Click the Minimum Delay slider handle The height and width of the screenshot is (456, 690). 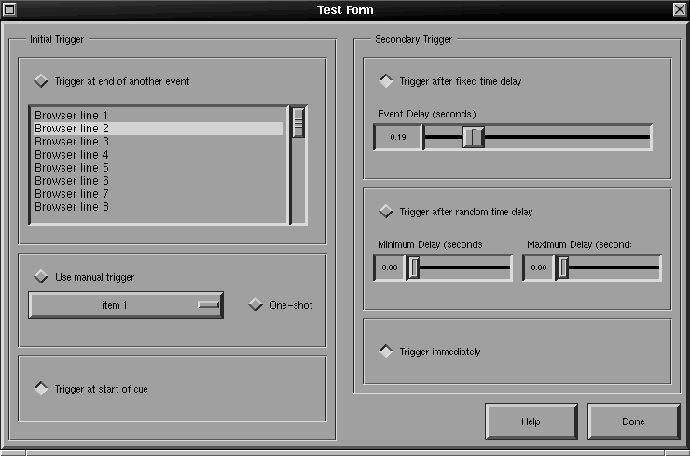[413, 268]
